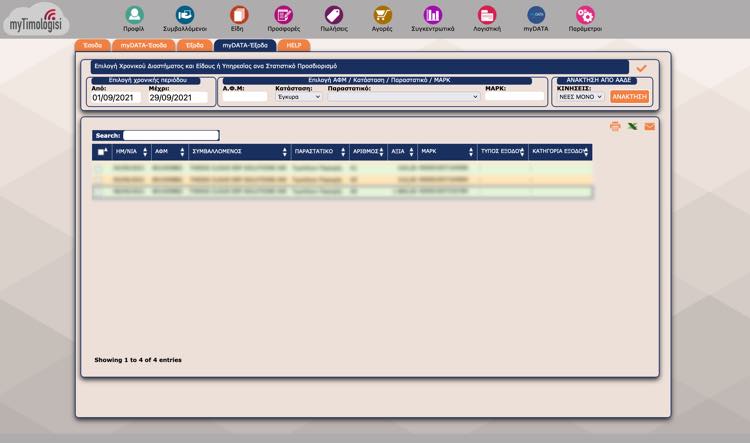Viewport: 750px width, 443px height.
Task: Expand the Κατάσταση dropdown
Action: point(298,97)
